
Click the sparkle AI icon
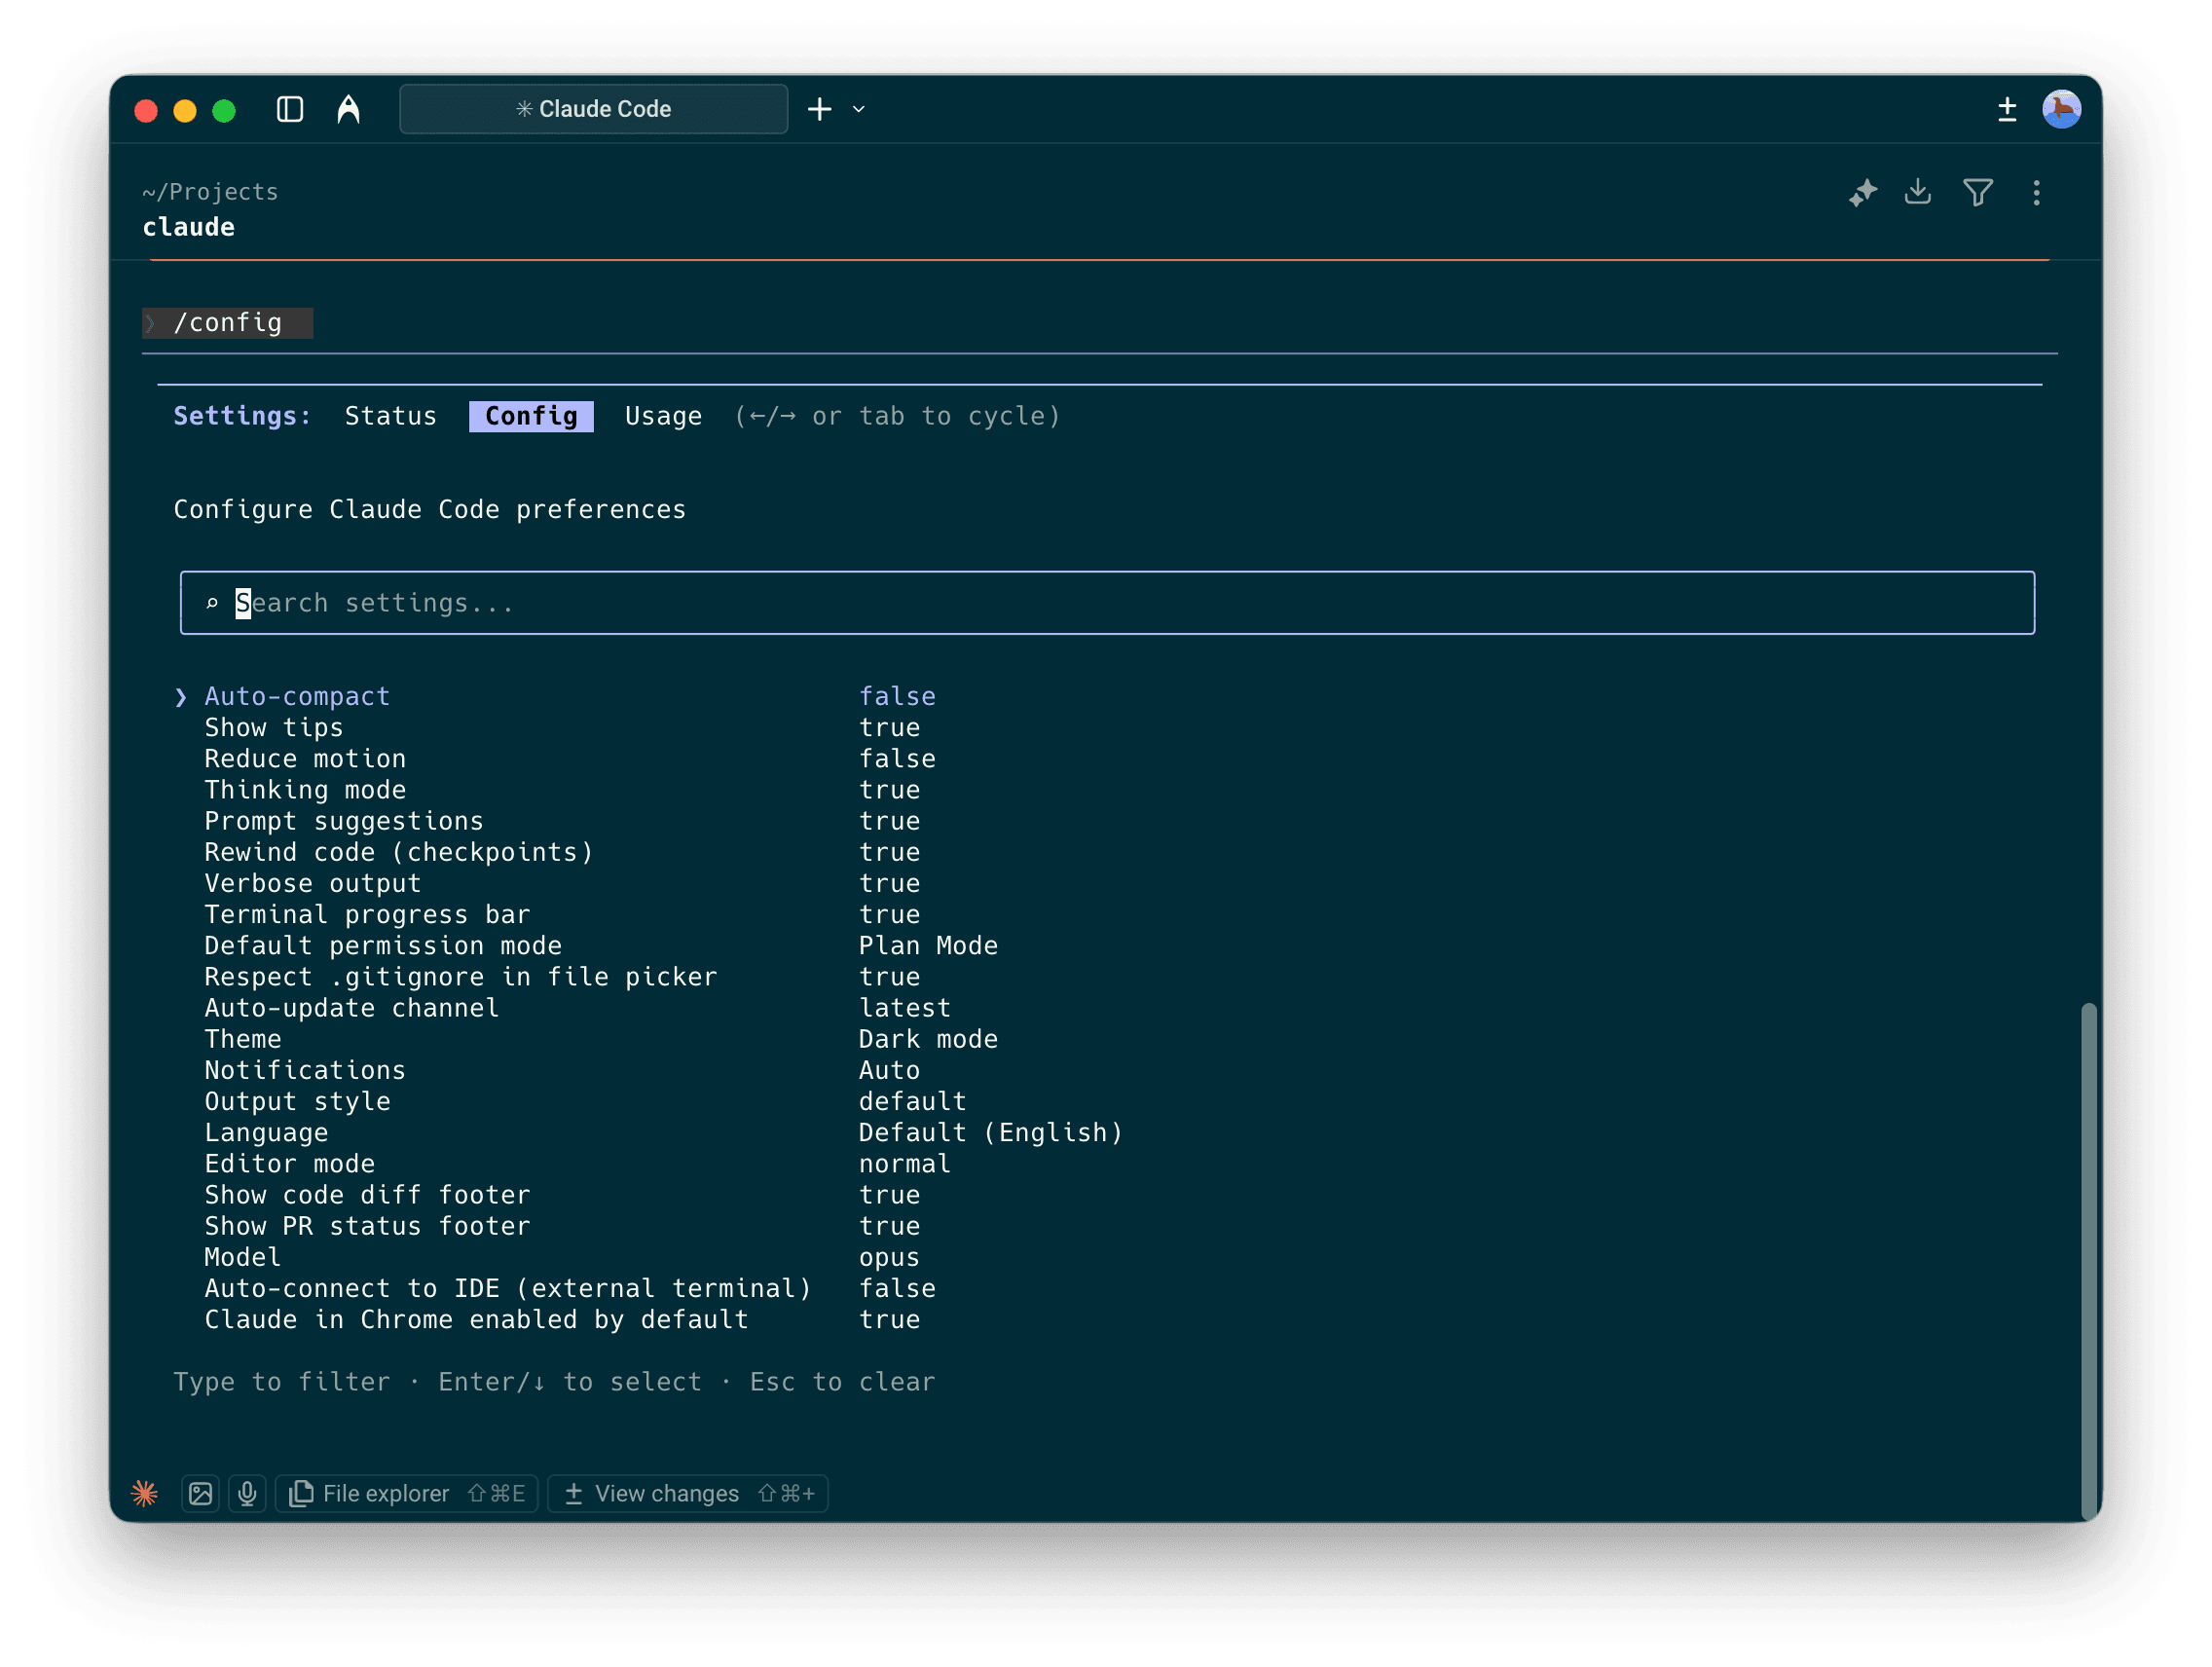click(x=1862, y=192)
